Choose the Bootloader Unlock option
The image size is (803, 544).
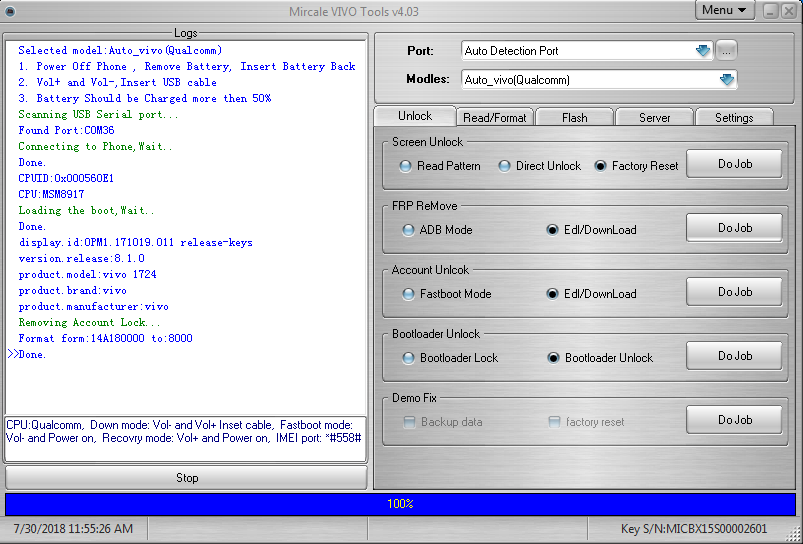600,358
